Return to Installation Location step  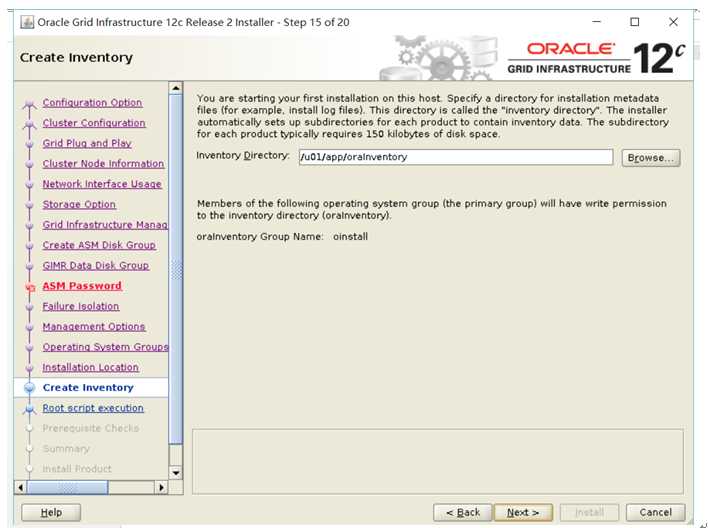[x=90, y=367]
